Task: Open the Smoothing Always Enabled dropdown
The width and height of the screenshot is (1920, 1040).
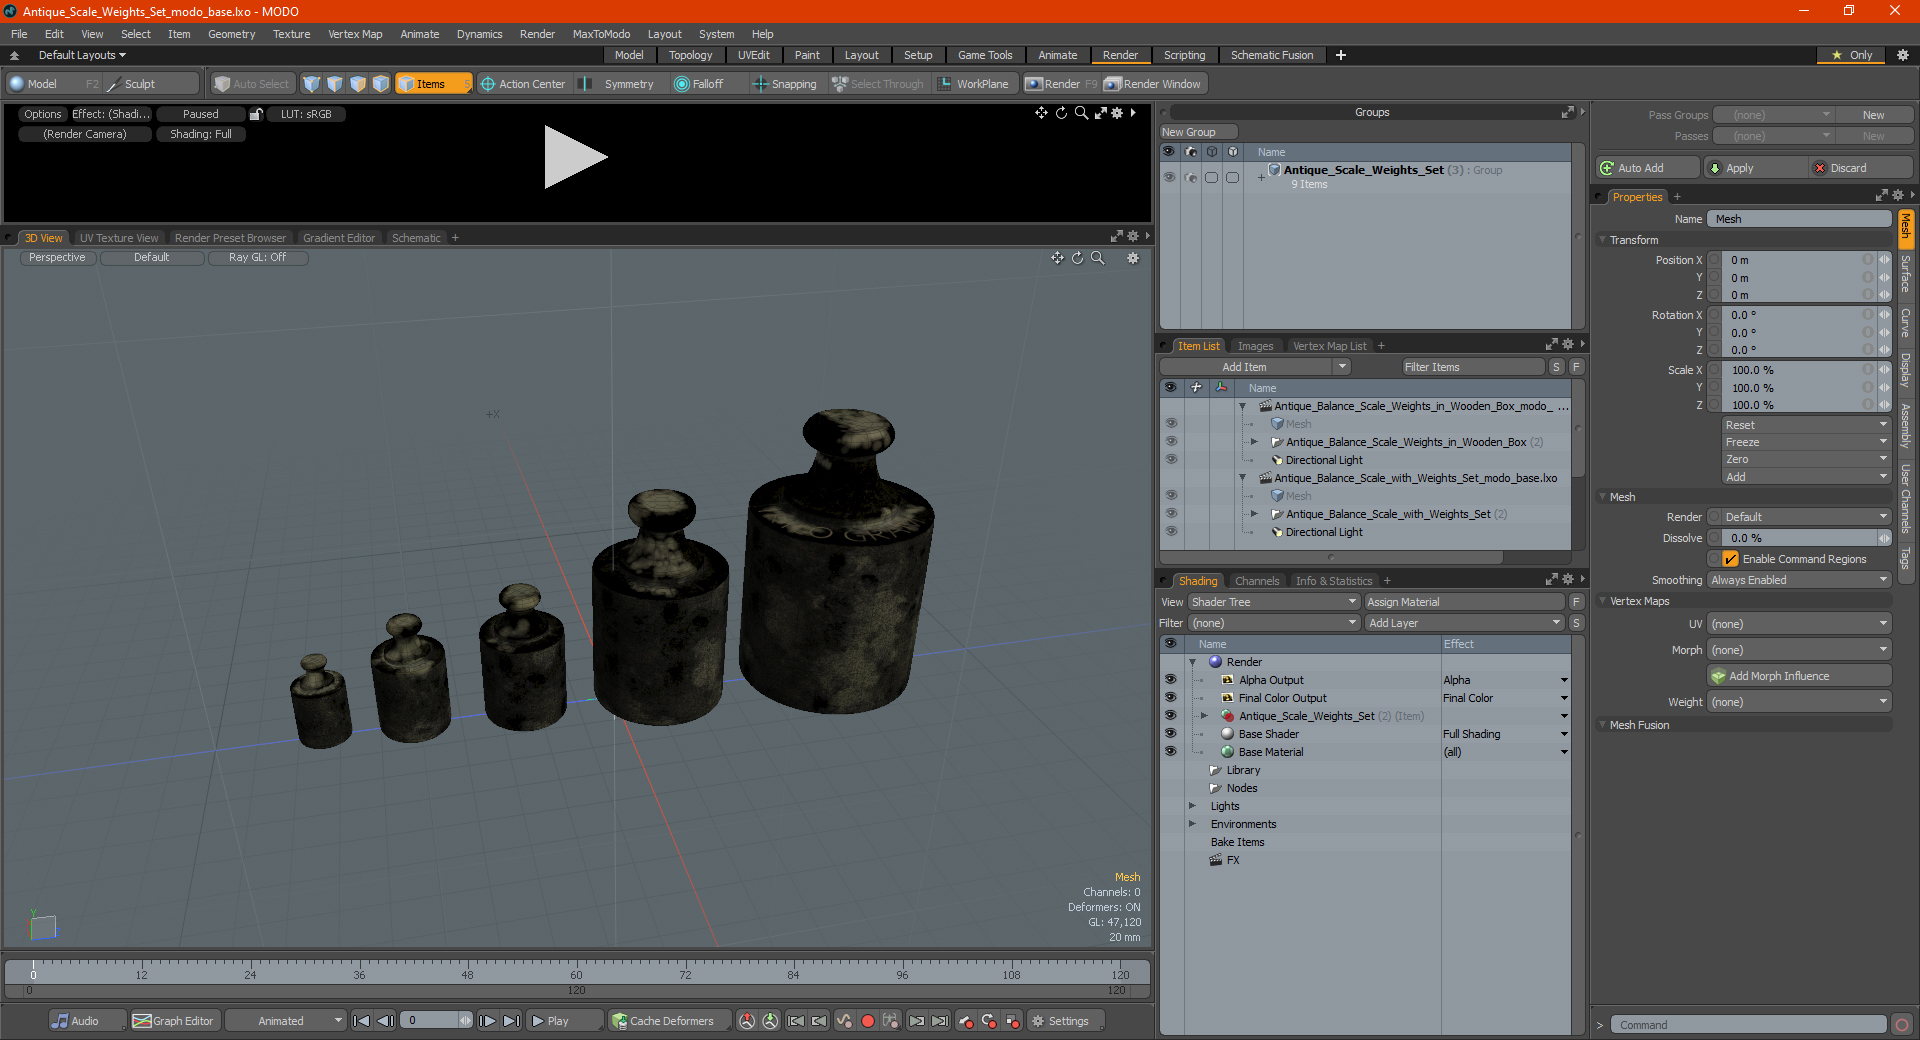Action: (x=1799, y=580)
